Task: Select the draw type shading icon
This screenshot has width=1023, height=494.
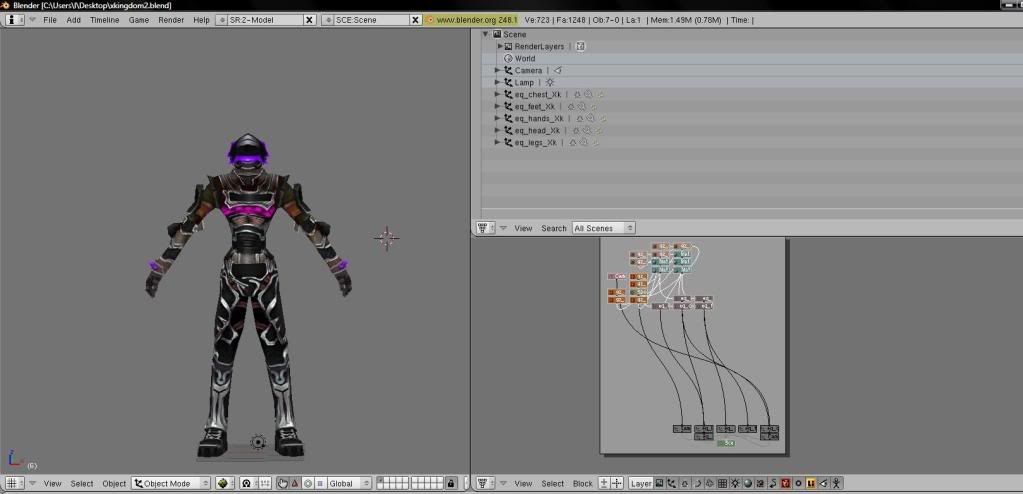Action: [x=223, y=483]
